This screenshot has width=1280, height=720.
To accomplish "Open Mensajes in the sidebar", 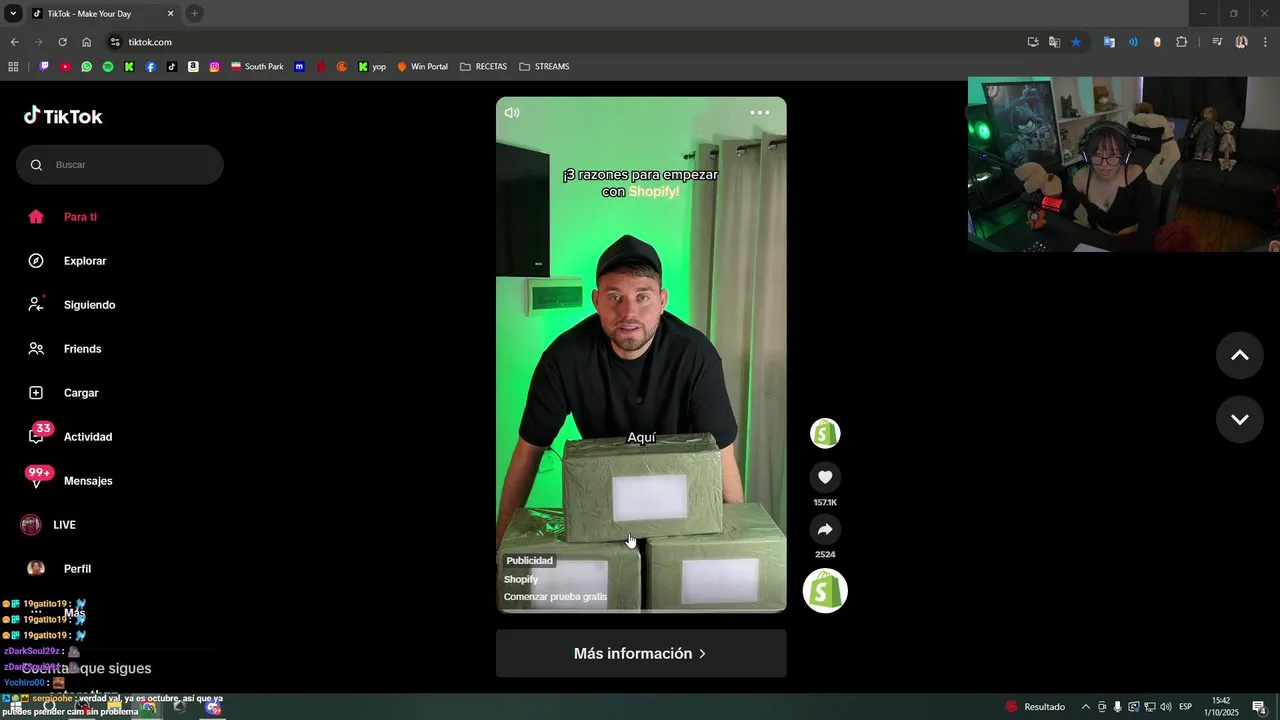I will click(88, 481).
